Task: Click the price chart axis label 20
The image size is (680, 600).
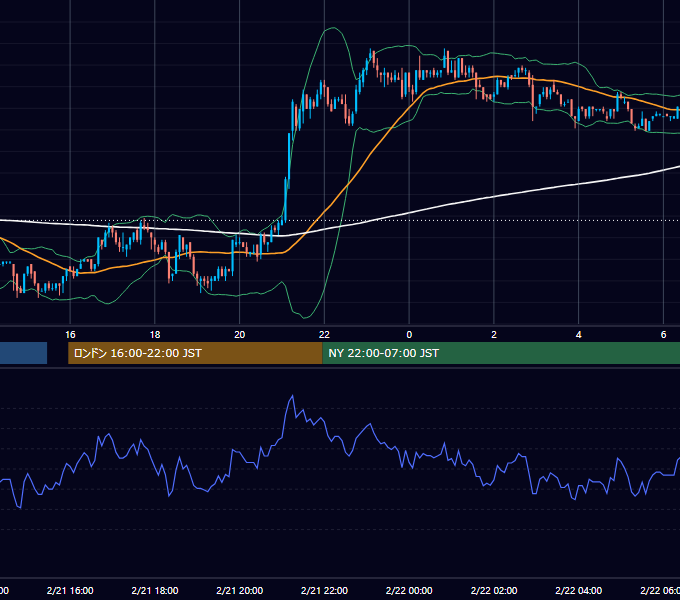Action: pyautogui.click(x=239, y=335)
